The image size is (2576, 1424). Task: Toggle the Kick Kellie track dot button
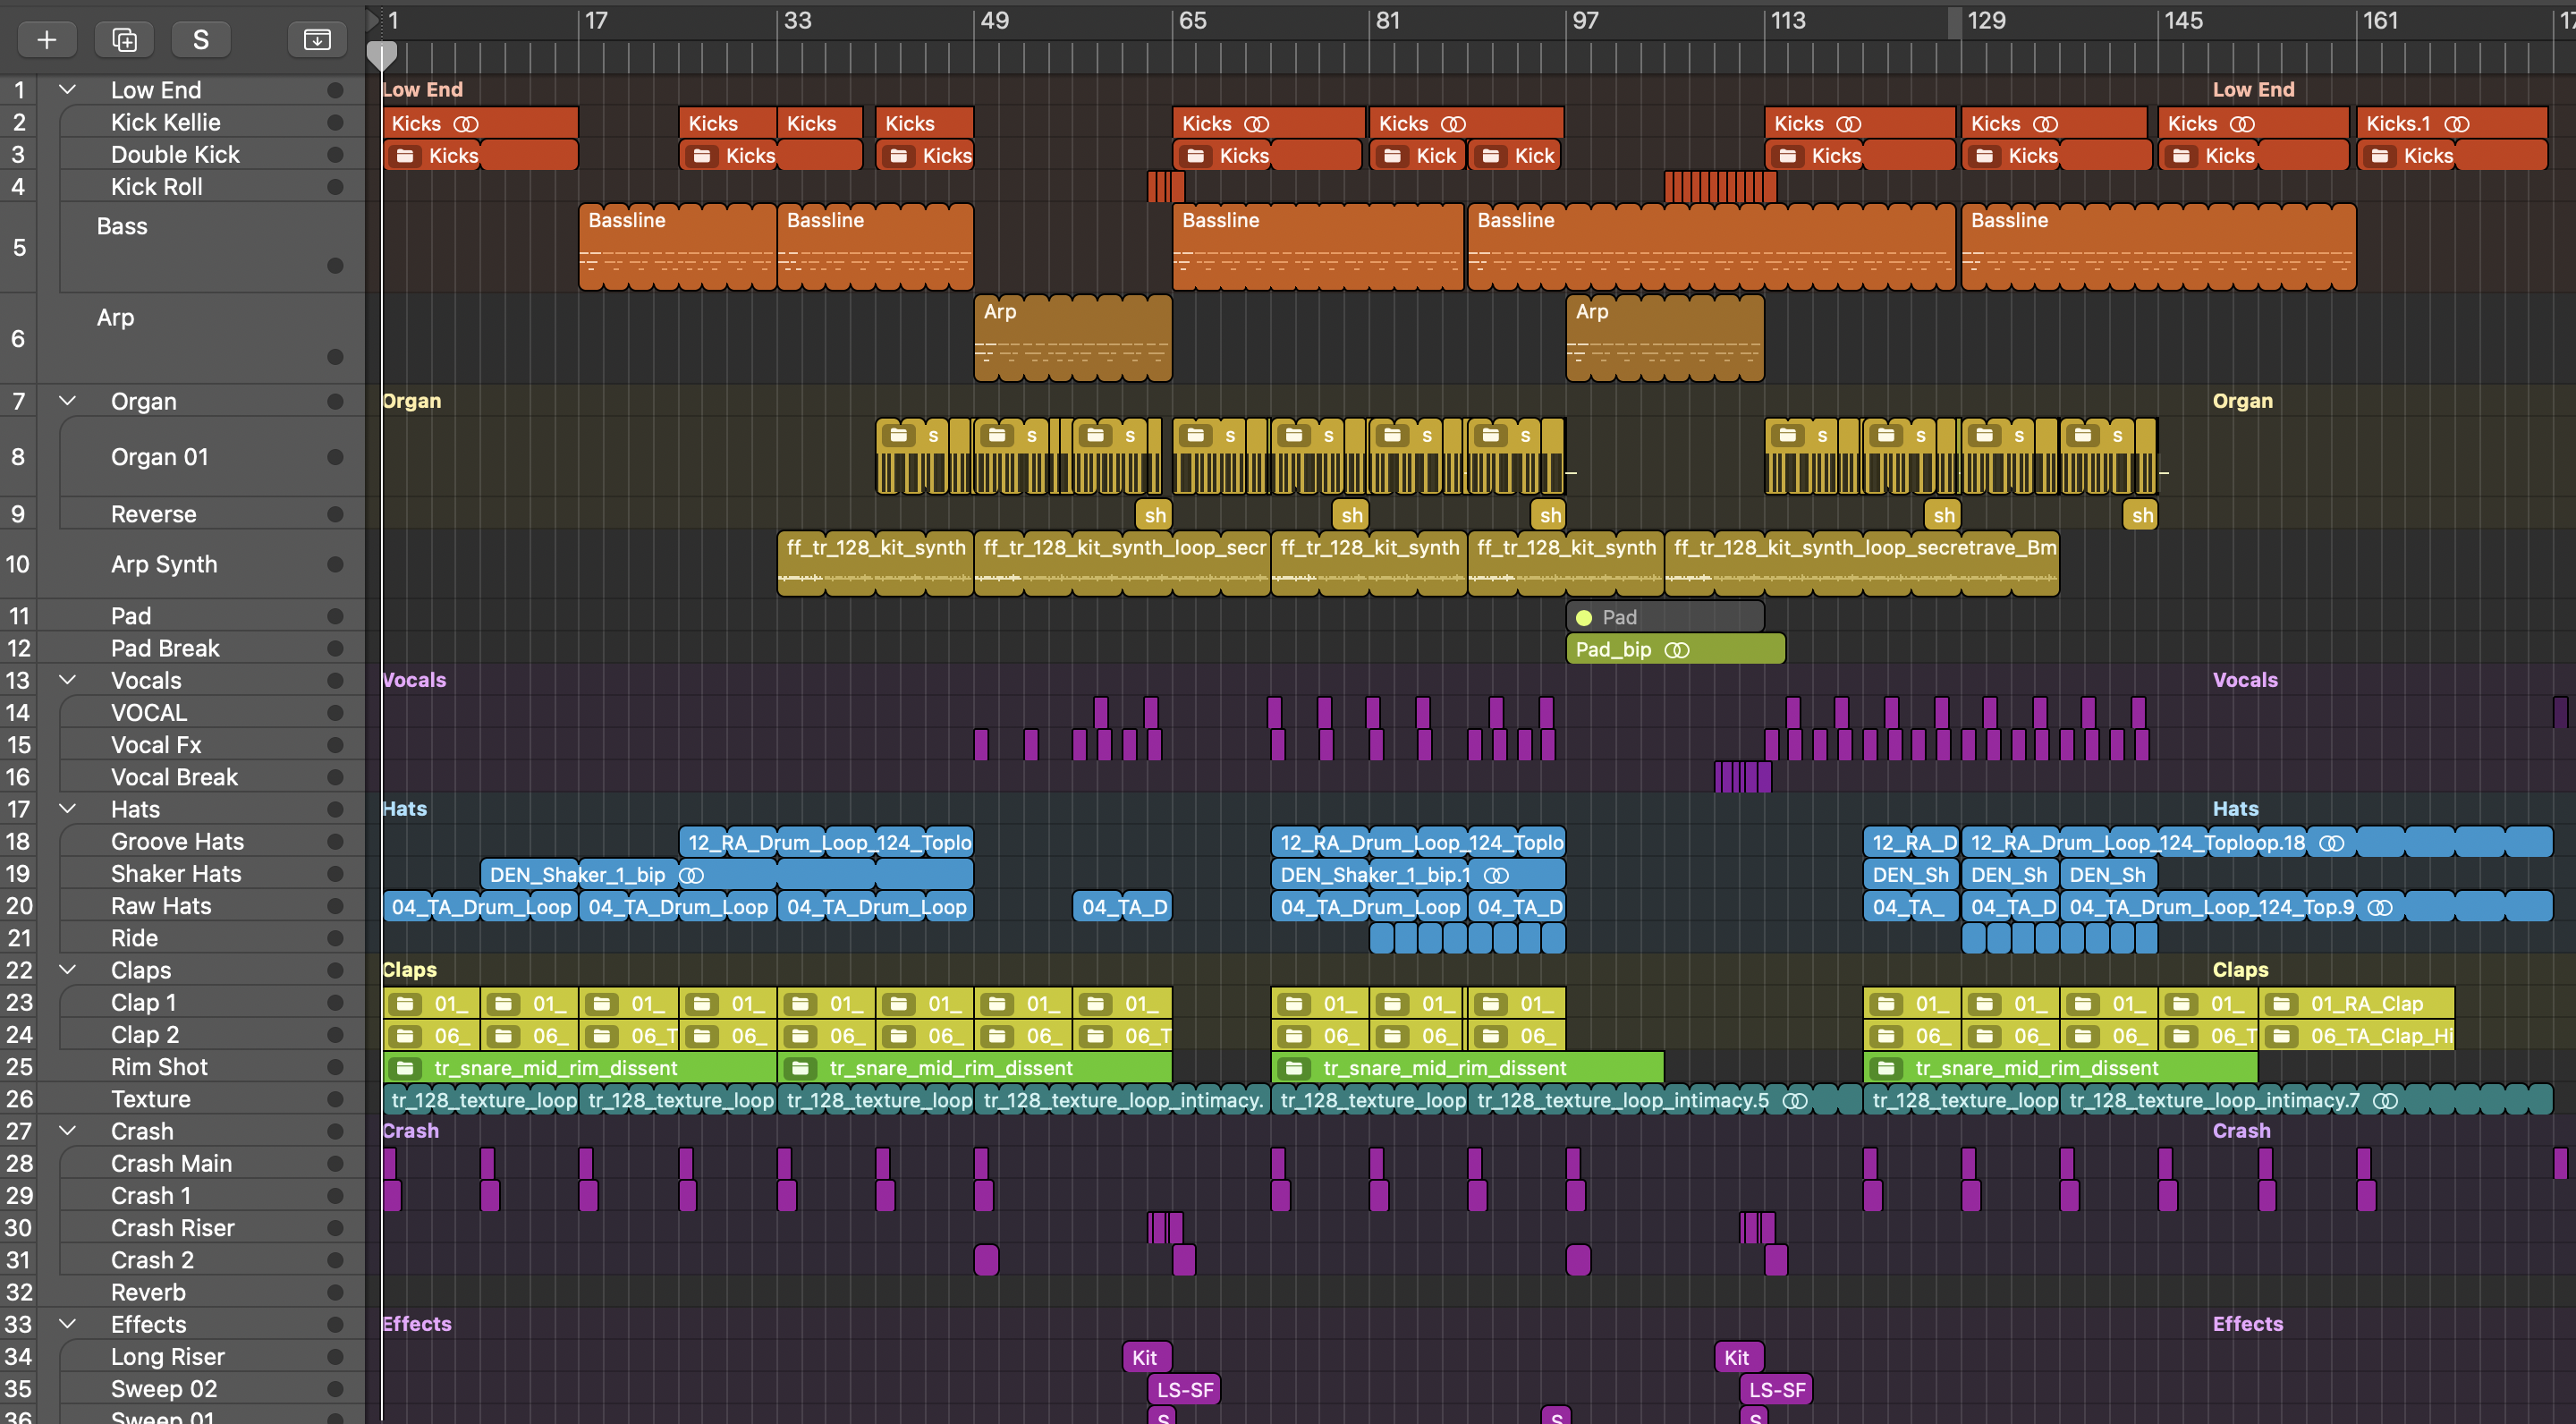(x=335, y=122)
